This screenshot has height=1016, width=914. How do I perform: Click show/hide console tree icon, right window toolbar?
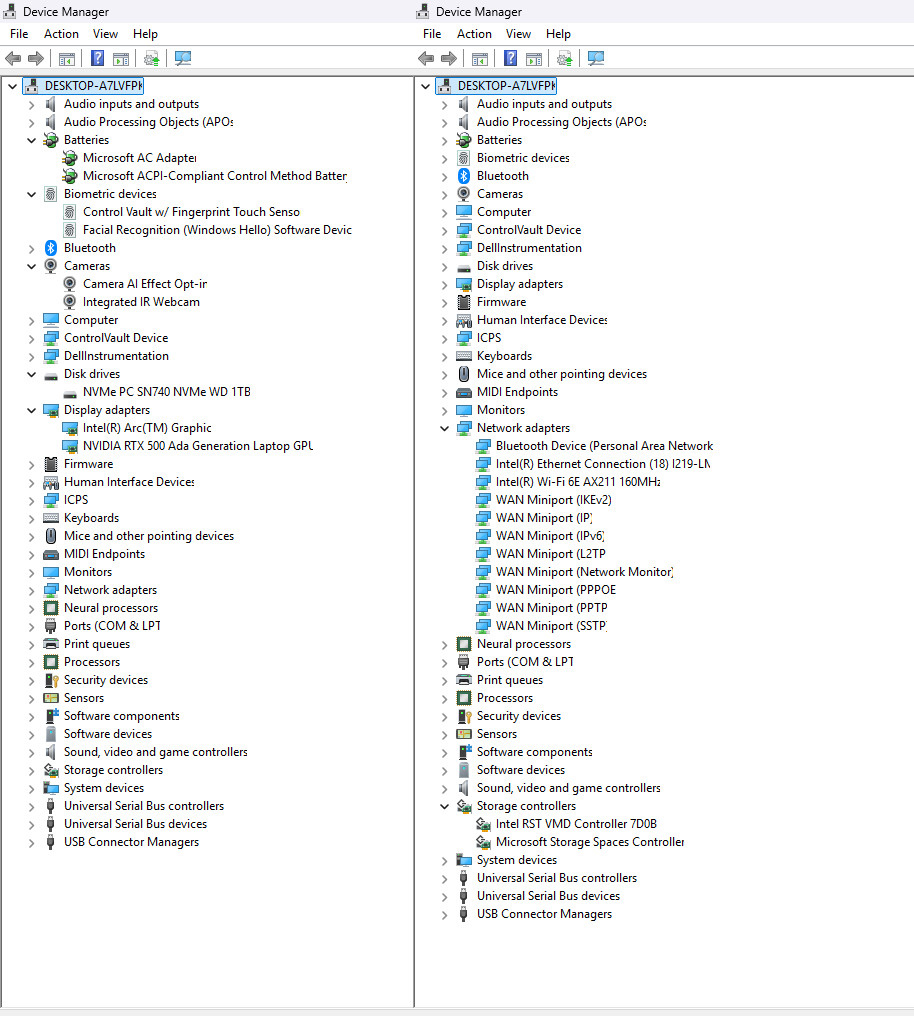[480, 59]
